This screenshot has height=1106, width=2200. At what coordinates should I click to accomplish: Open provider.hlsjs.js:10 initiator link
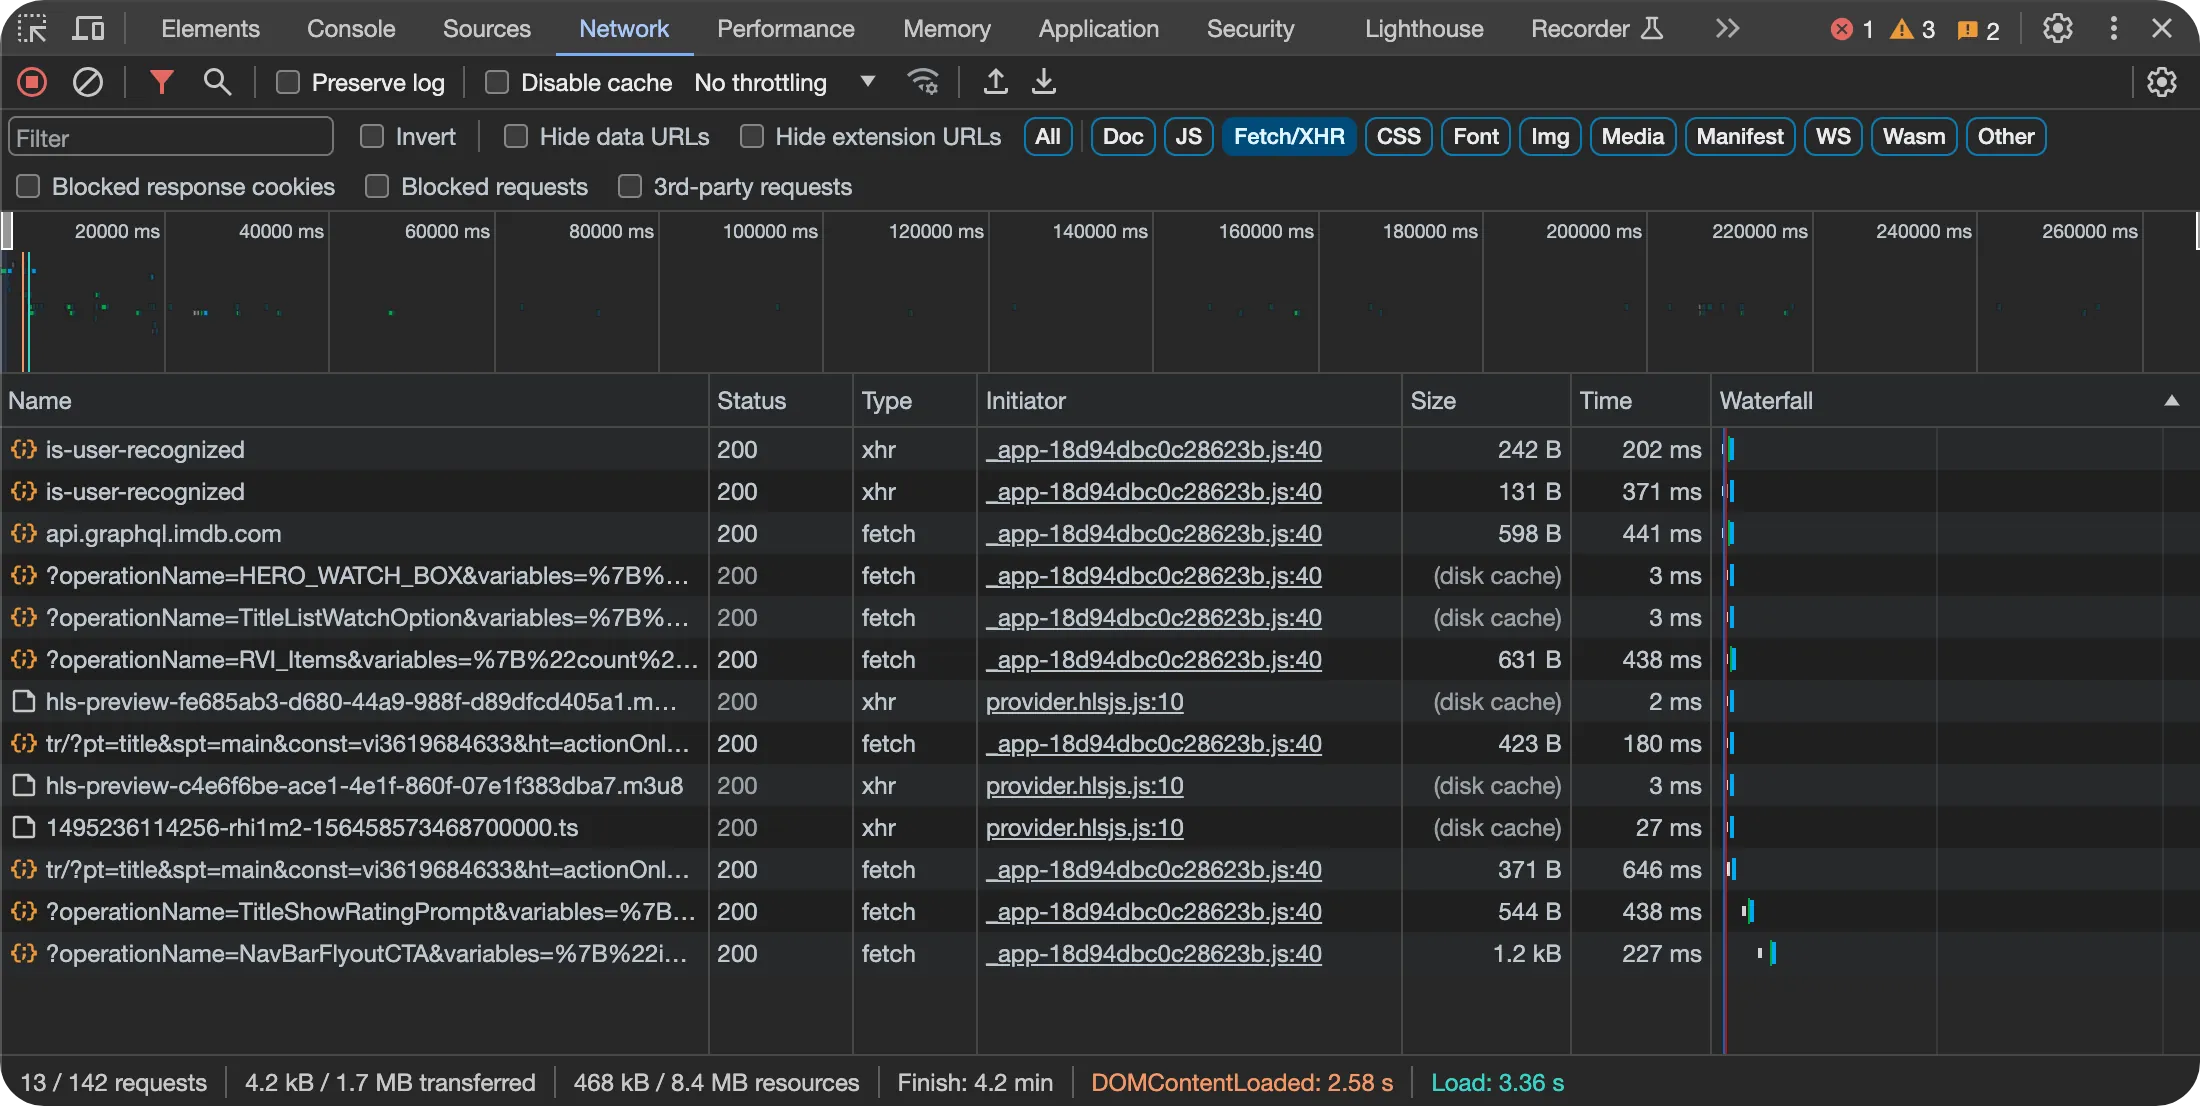coord(1084,702)
